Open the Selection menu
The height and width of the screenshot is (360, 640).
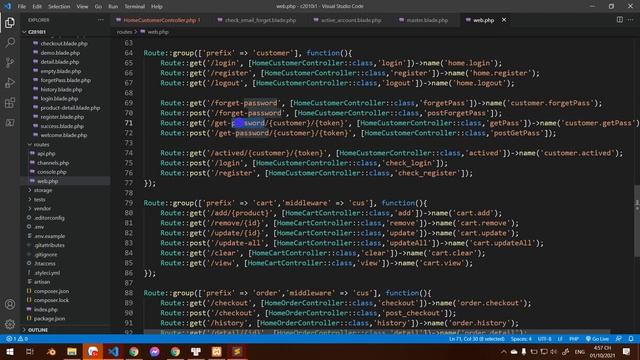click(x=59, y=6)
